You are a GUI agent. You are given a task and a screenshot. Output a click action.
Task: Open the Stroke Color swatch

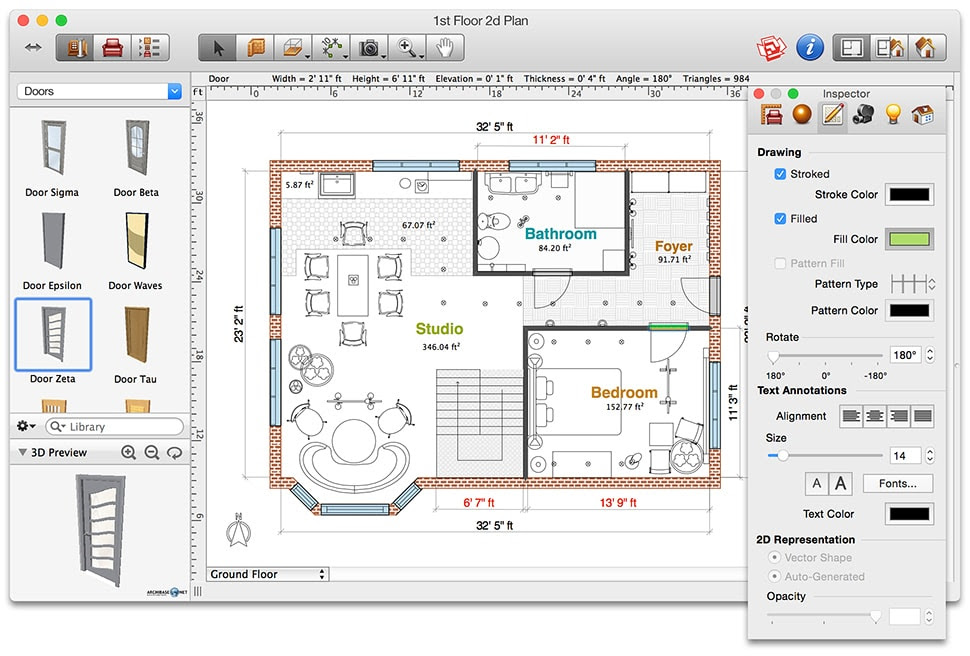click(x=909, y=194)
